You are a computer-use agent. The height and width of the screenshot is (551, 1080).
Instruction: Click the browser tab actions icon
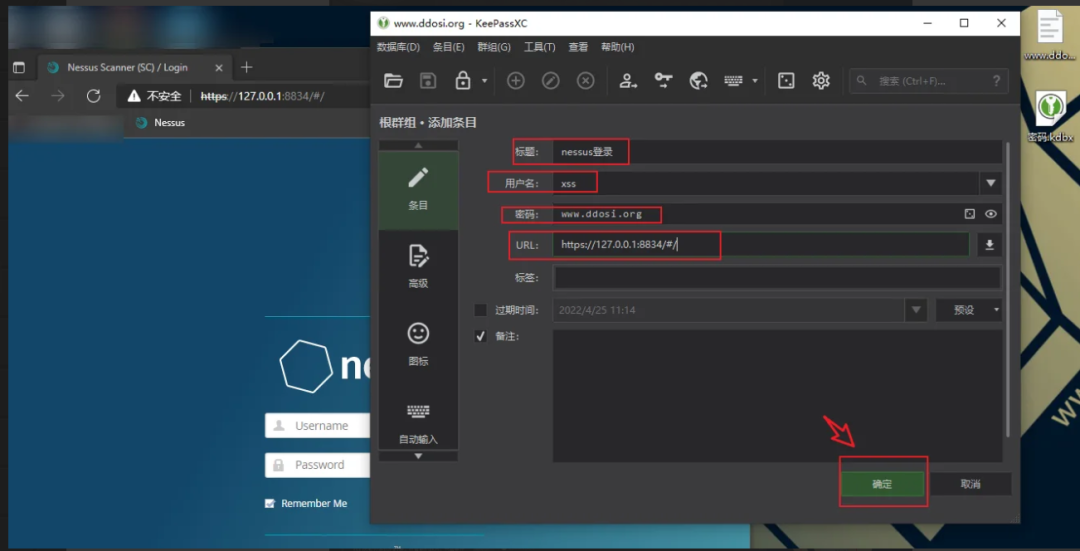click(x=19, y=67)
